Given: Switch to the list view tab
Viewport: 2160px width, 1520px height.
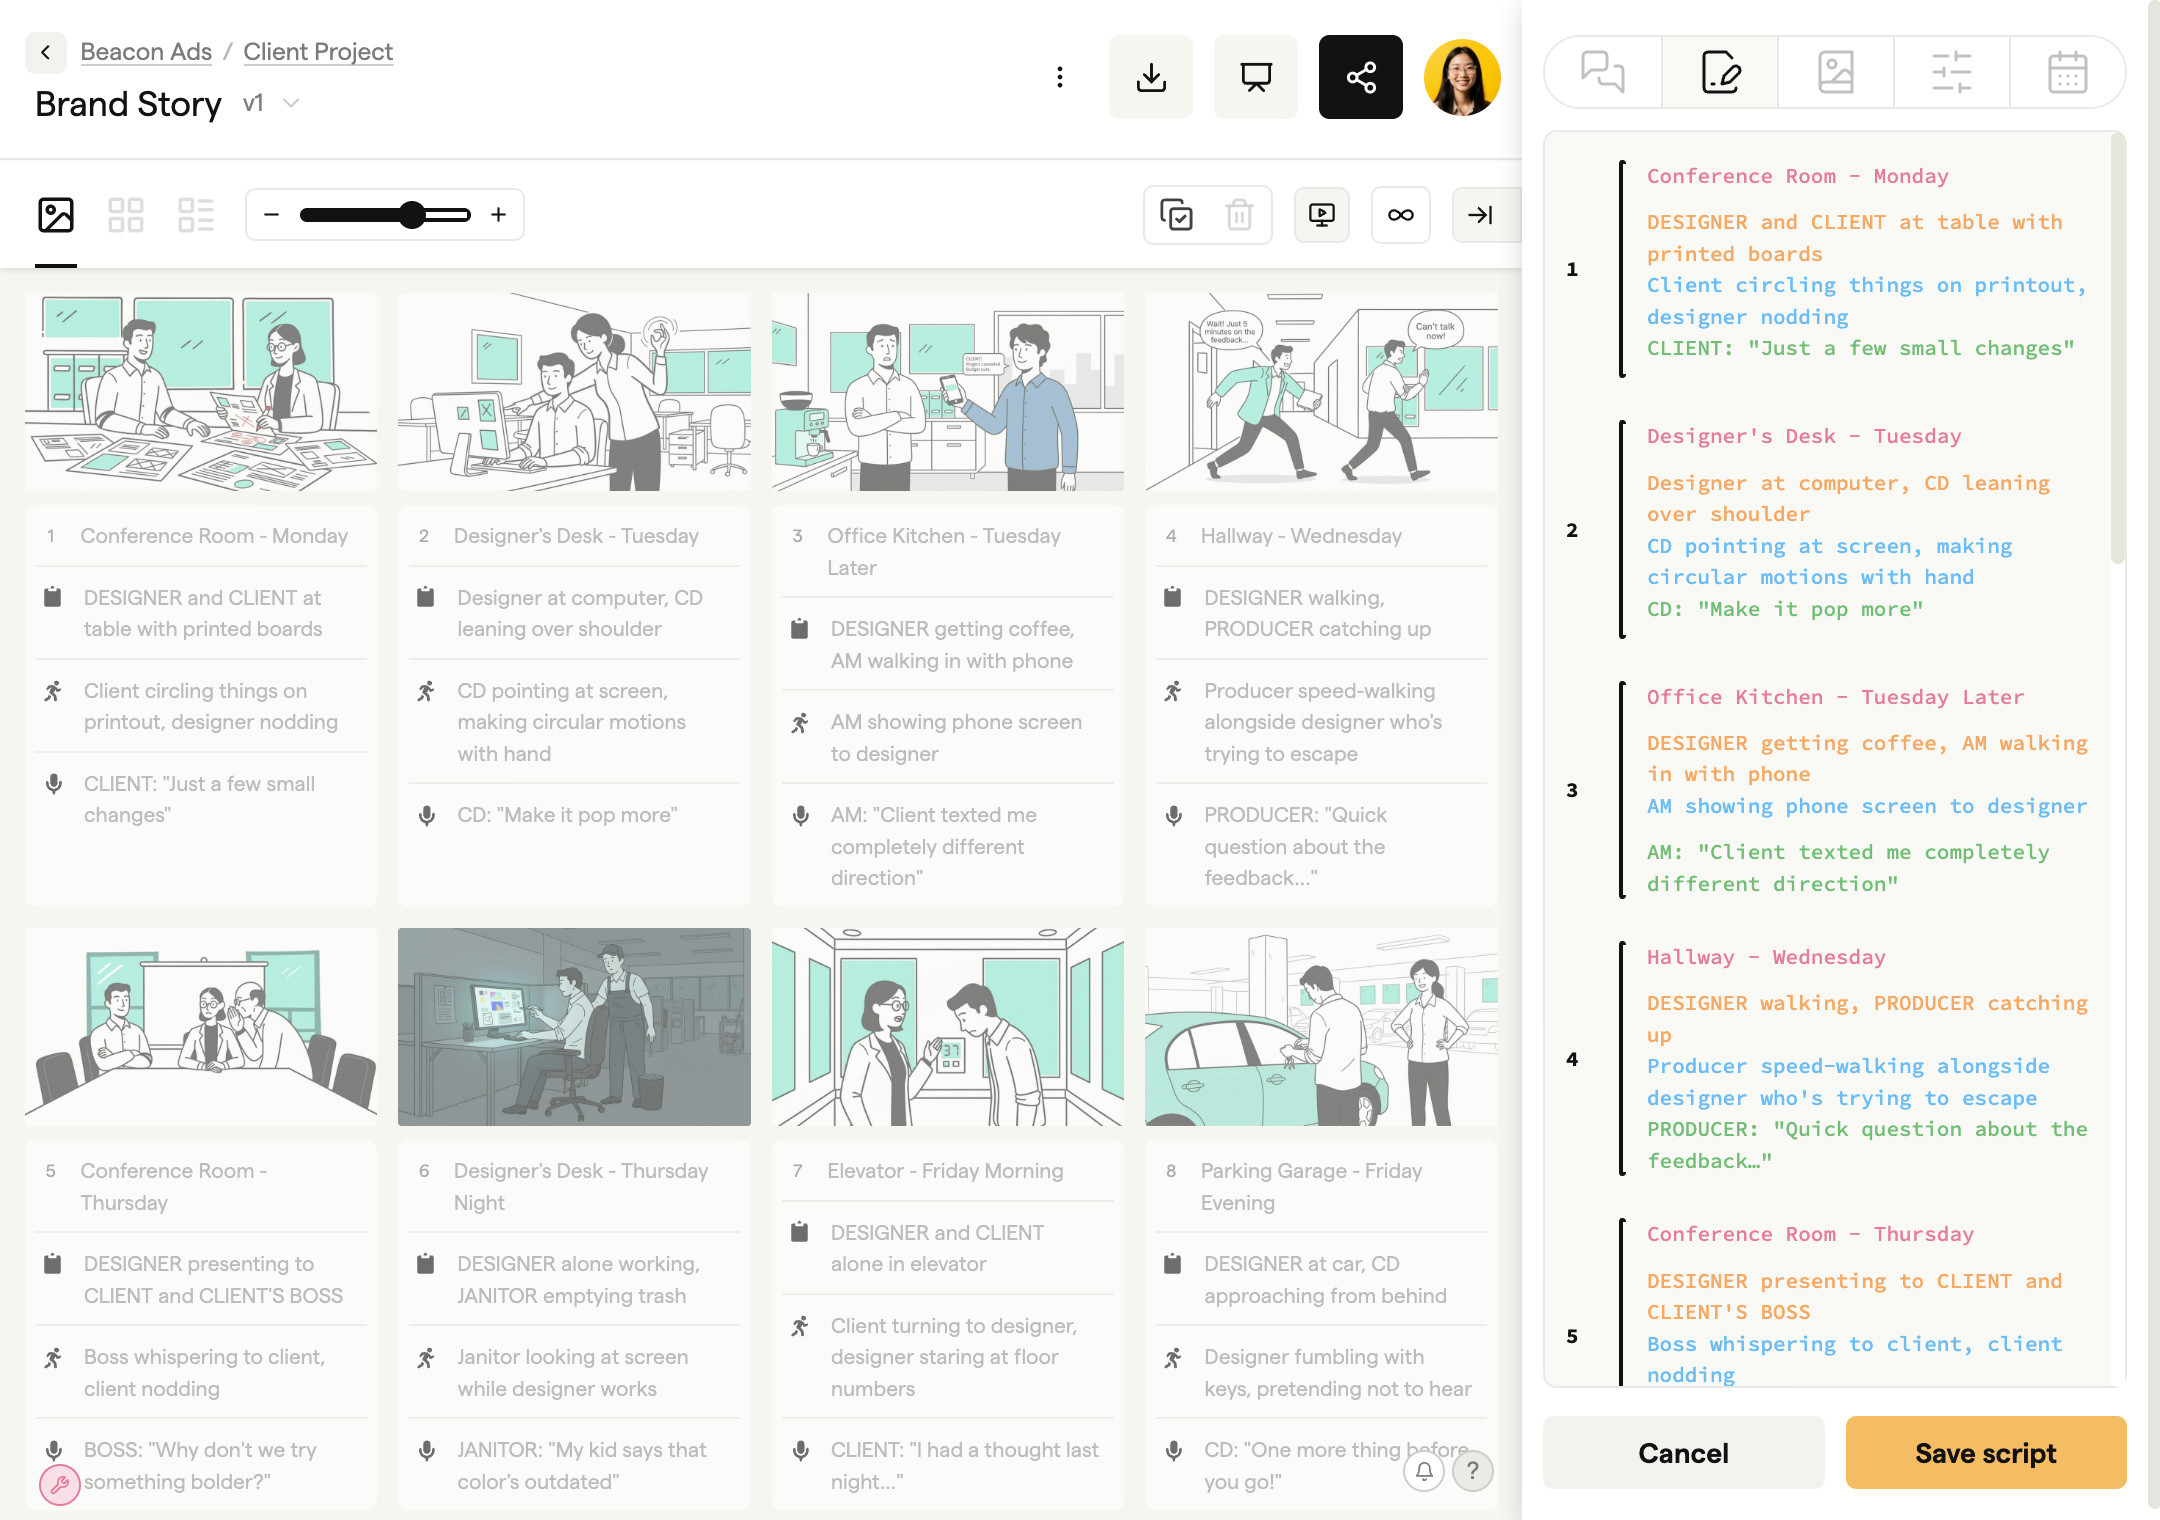Looking at the screenshot, I should (x=198, y=213).
